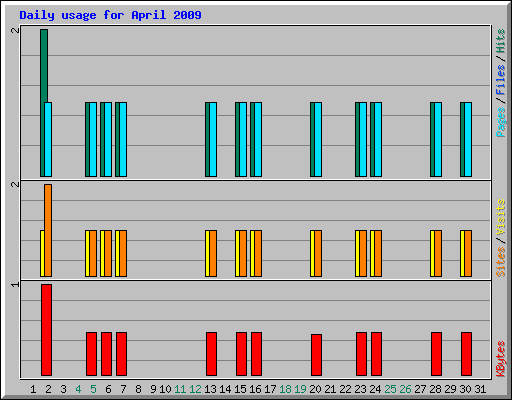This screenshot has height=400, width=512.
Task: Click the orange Sites bar for day 6
Action: pyautogui.click(x=108, y=253)
